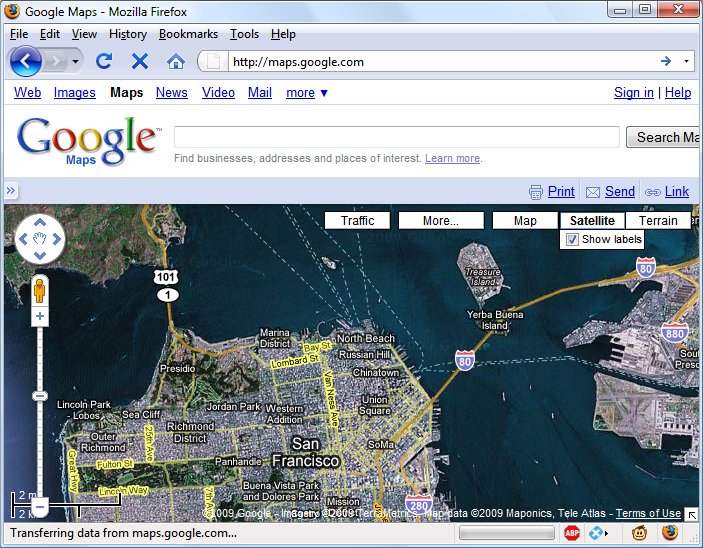Open the Terms of Use link

[648, 513]
